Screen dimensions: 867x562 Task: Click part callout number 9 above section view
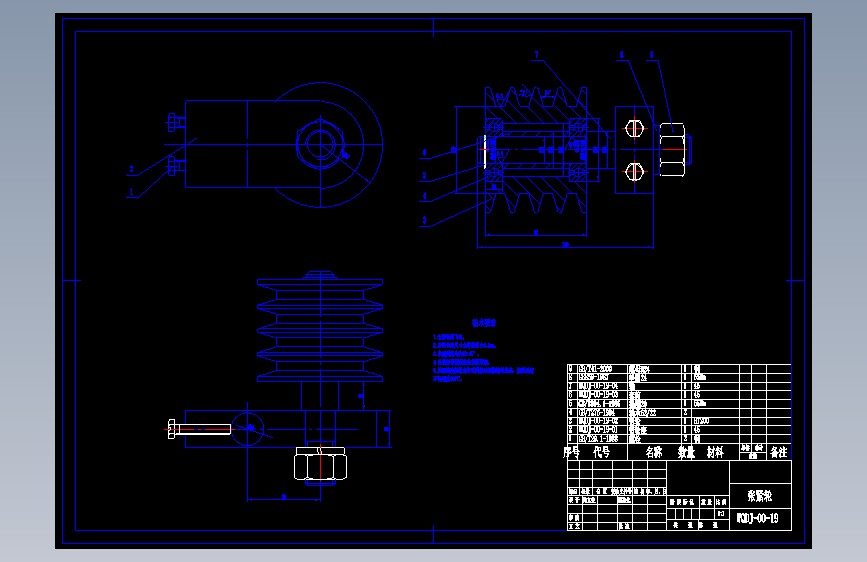click(651, 55)
